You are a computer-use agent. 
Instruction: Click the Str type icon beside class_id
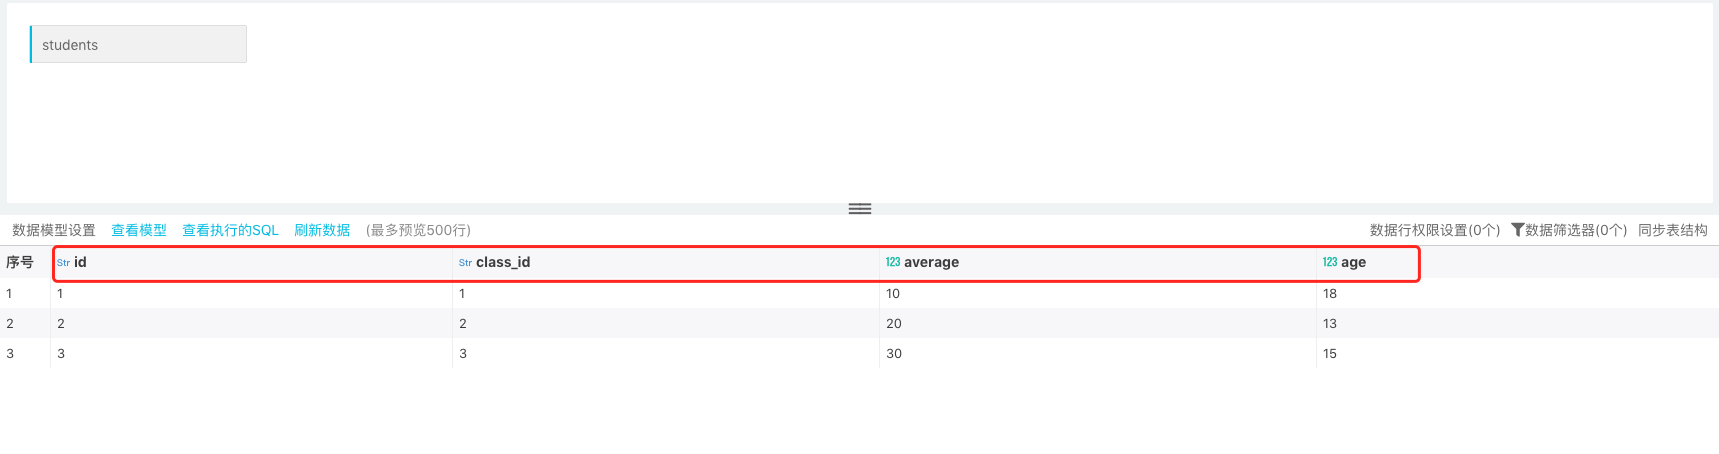click(465, 263)
